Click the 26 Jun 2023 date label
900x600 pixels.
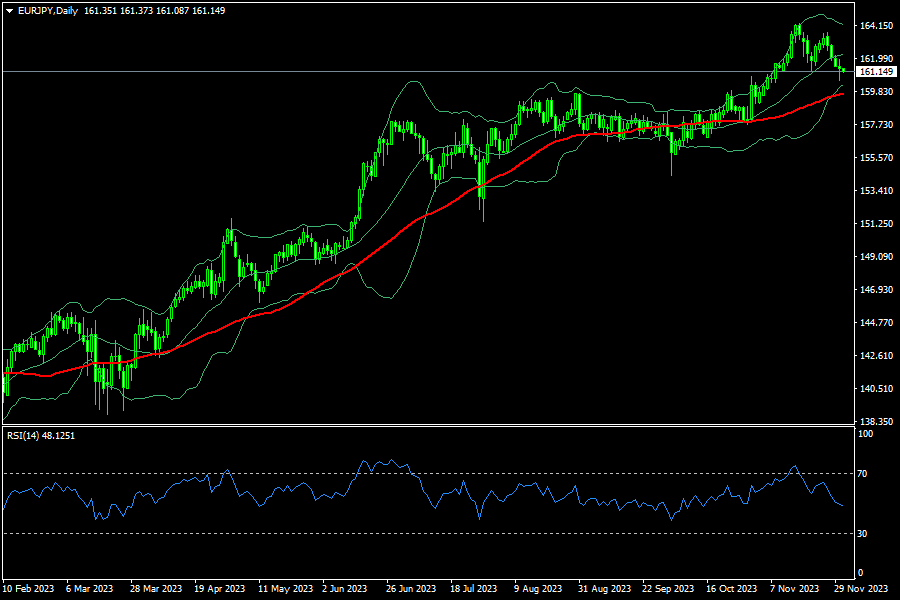[x=411, y=589]
